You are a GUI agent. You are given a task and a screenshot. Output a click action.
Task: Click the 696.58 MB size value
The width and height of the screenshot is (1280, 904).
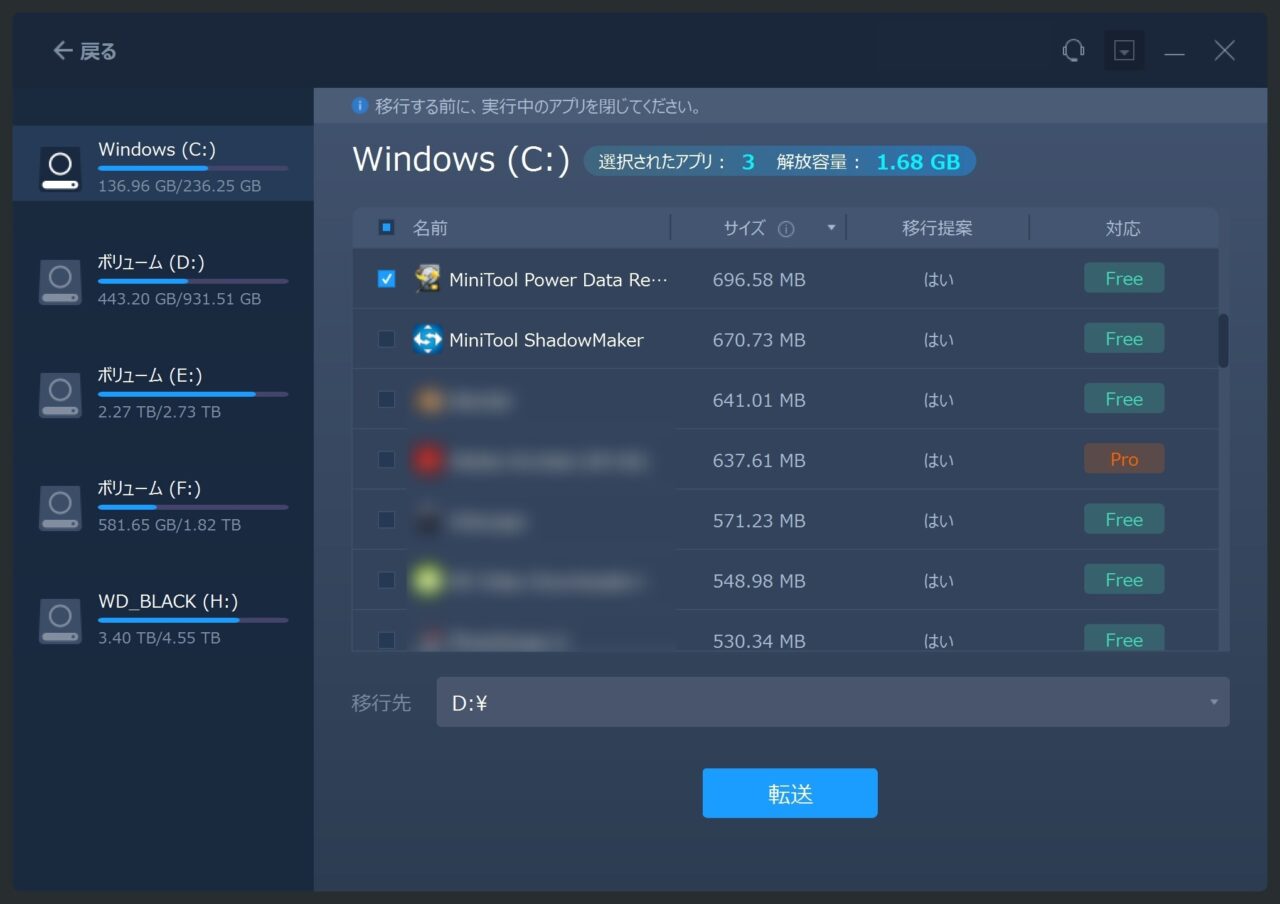click(x=759, y=280)
